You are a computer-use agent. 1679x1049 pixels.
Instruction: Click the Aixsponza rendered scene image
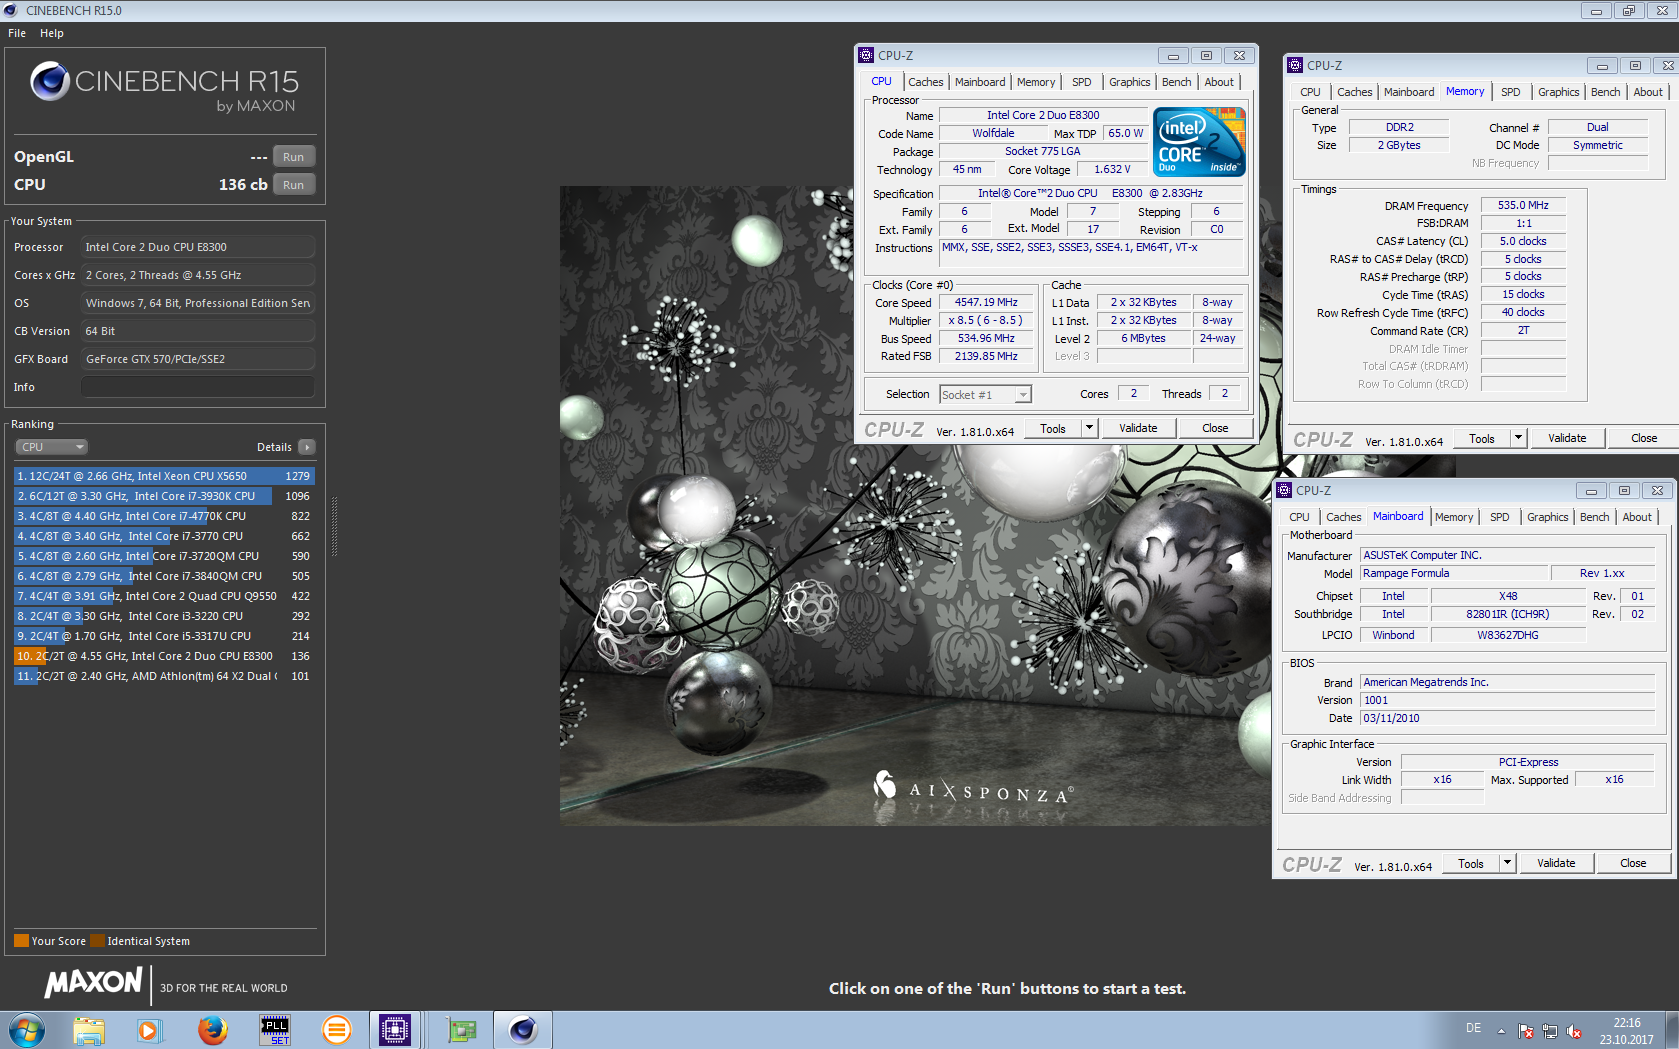(915, 506)
